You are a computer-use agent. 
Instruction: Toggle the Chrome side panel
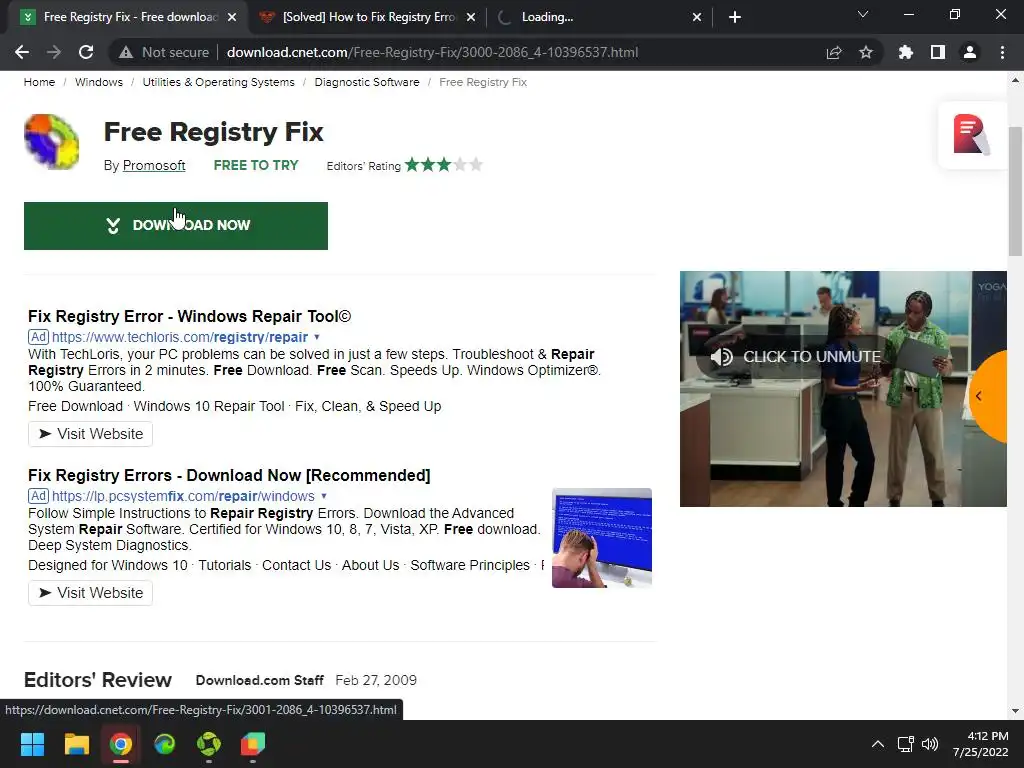point(938,52)
